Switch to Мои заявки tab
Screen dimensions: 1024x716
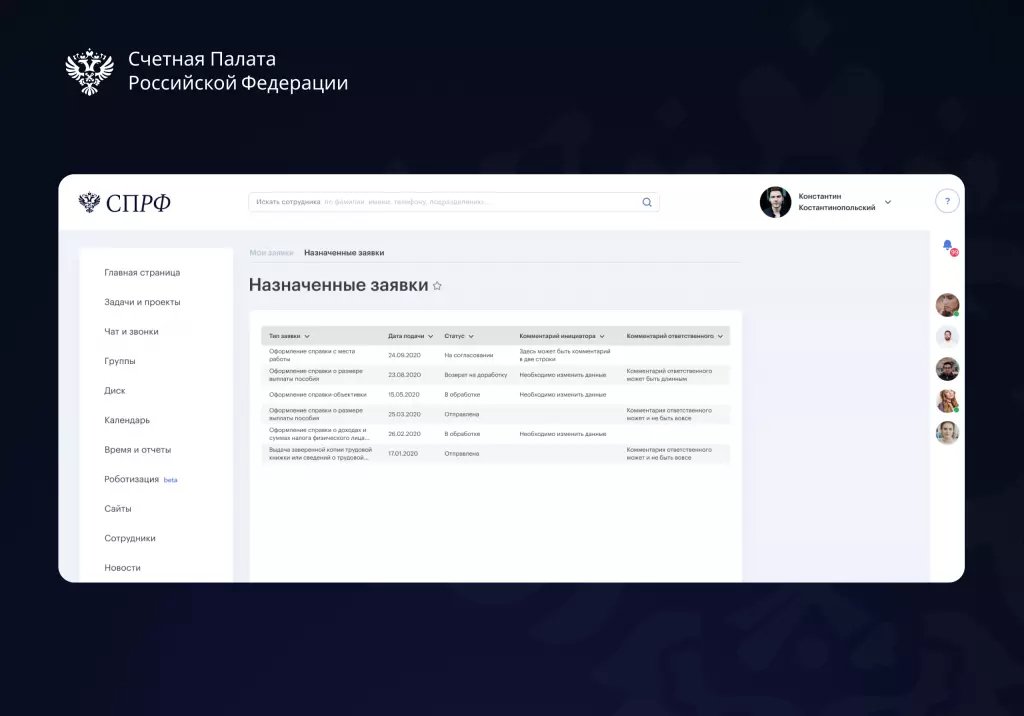point(271,253)
